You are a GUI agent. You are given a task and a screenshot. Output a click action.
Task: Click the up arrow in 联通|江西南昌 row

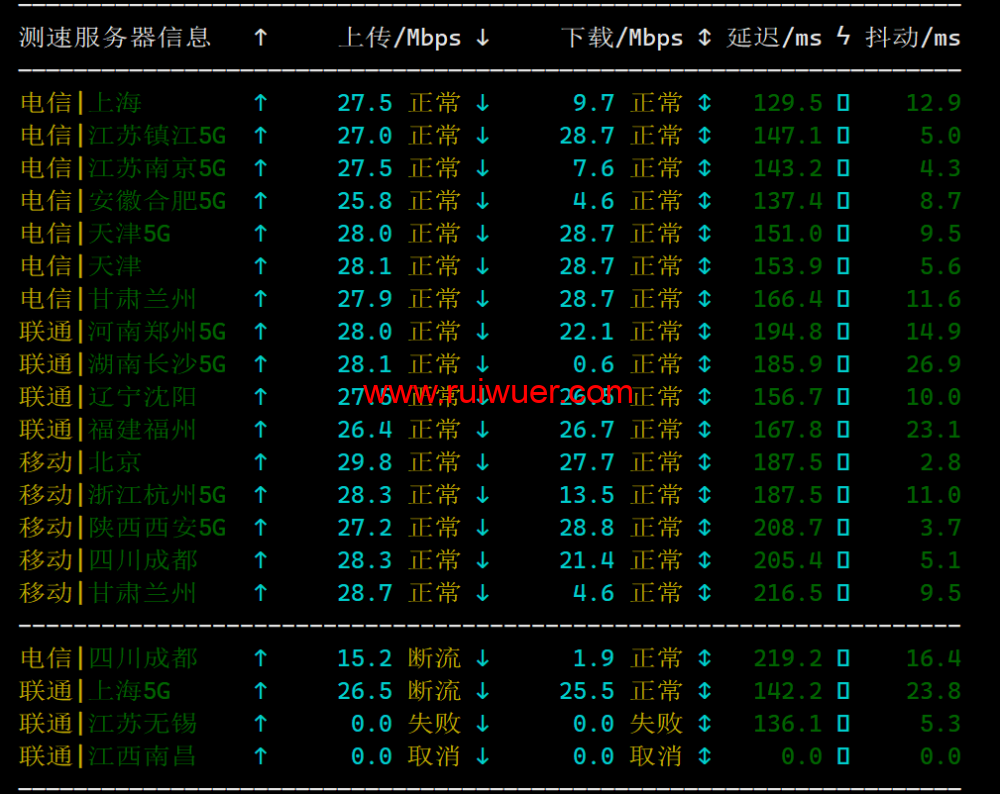[261, 756]
